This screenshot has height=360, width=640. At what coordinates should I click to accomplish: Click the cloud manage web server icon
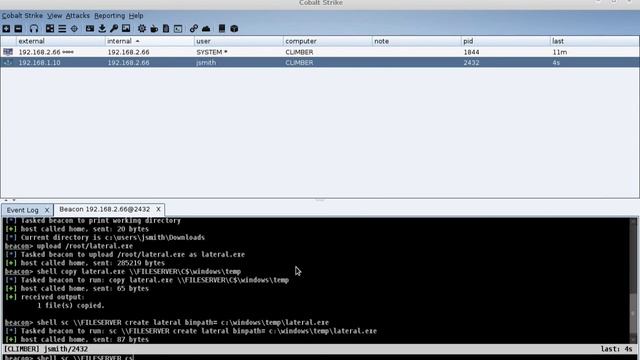coord(206,29)
